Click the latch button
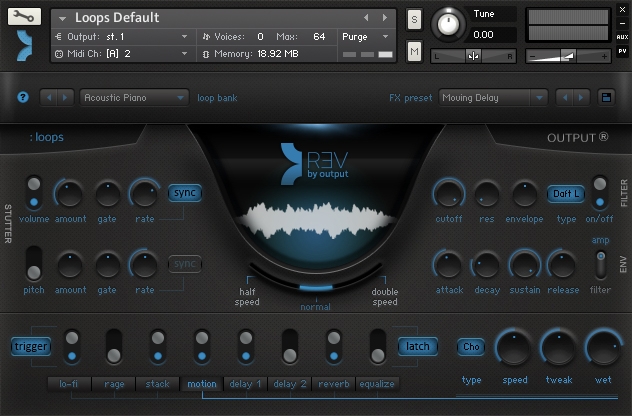632x416 pixels. (x=418, y=346)
